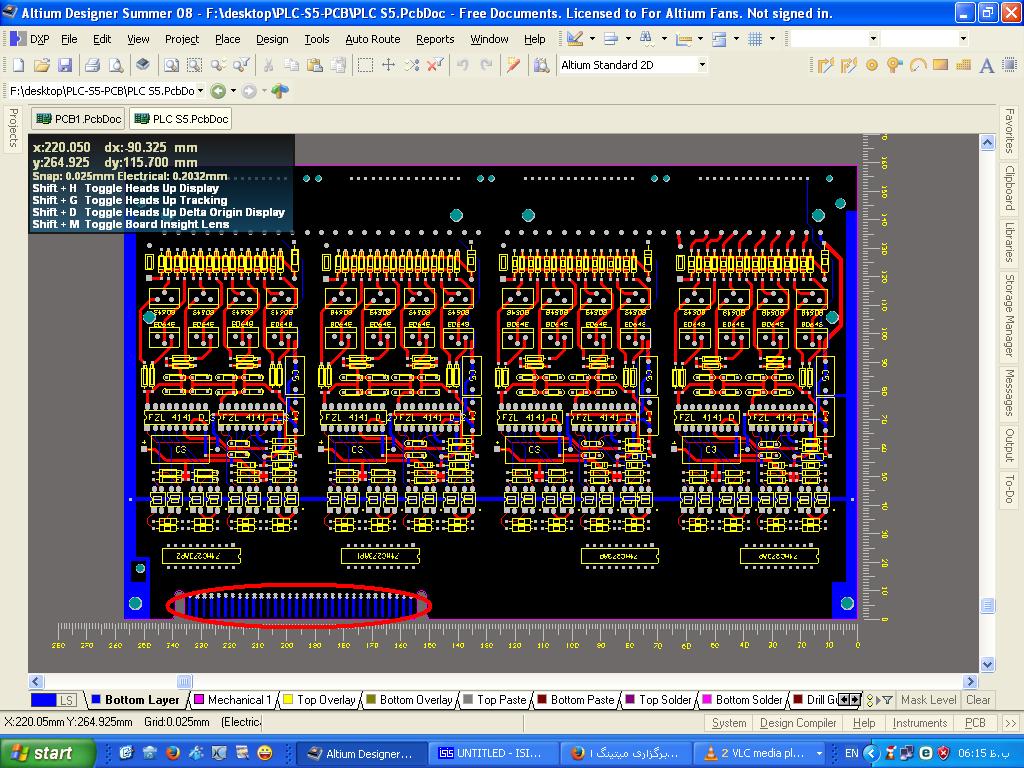1024x768 pixels.
Task: Open the Libraries side panel tab
Action: pyautogui.click(x=1009, y=242)
